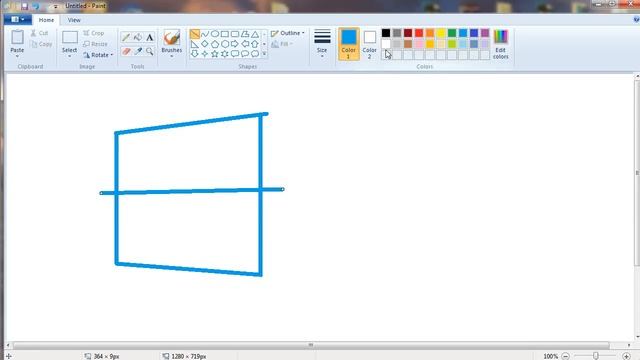
Task: Switch to the Home tab
Action: tap(46, 20)
